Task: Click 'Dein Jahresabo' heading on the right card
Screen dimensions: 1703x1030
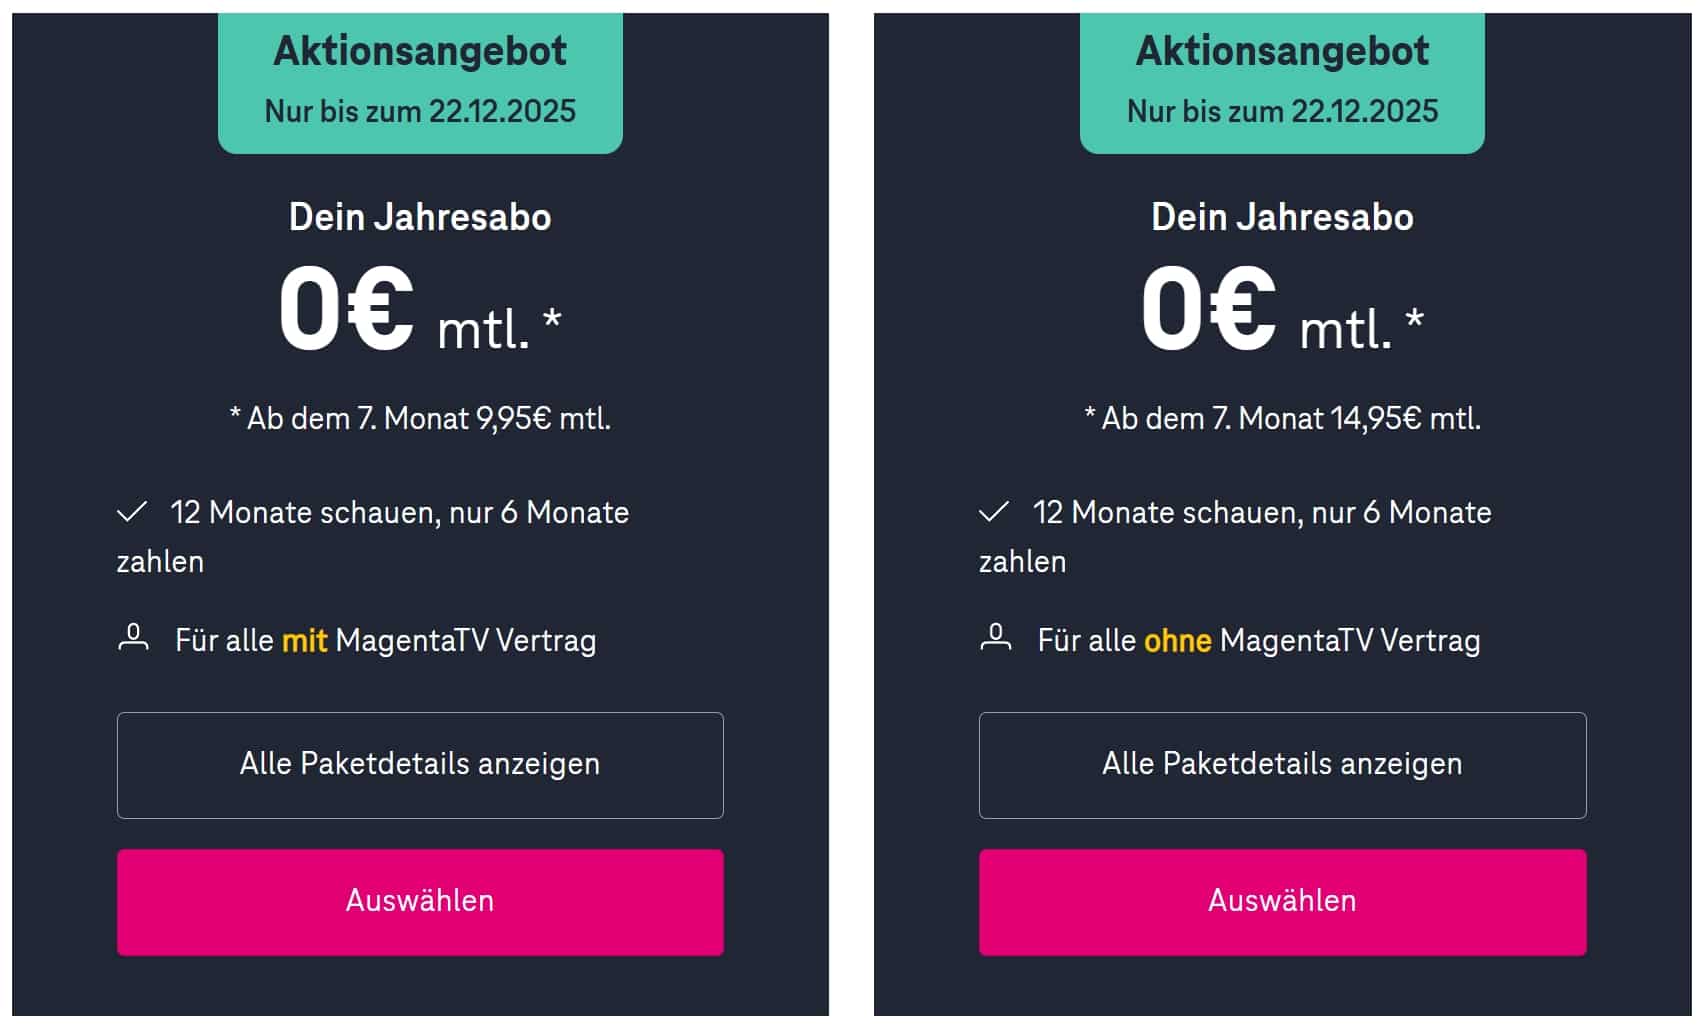Action: pos(1282,216)
